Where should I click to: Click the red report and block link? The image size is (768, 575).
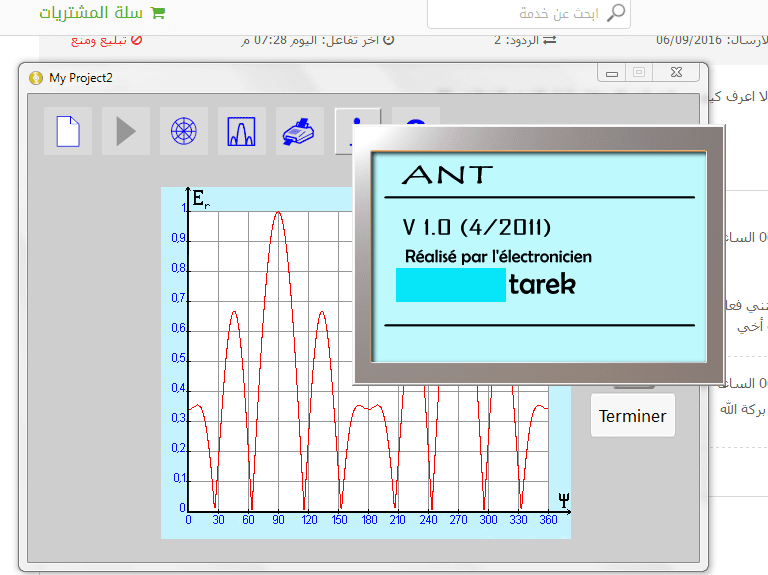coord(106,40)
